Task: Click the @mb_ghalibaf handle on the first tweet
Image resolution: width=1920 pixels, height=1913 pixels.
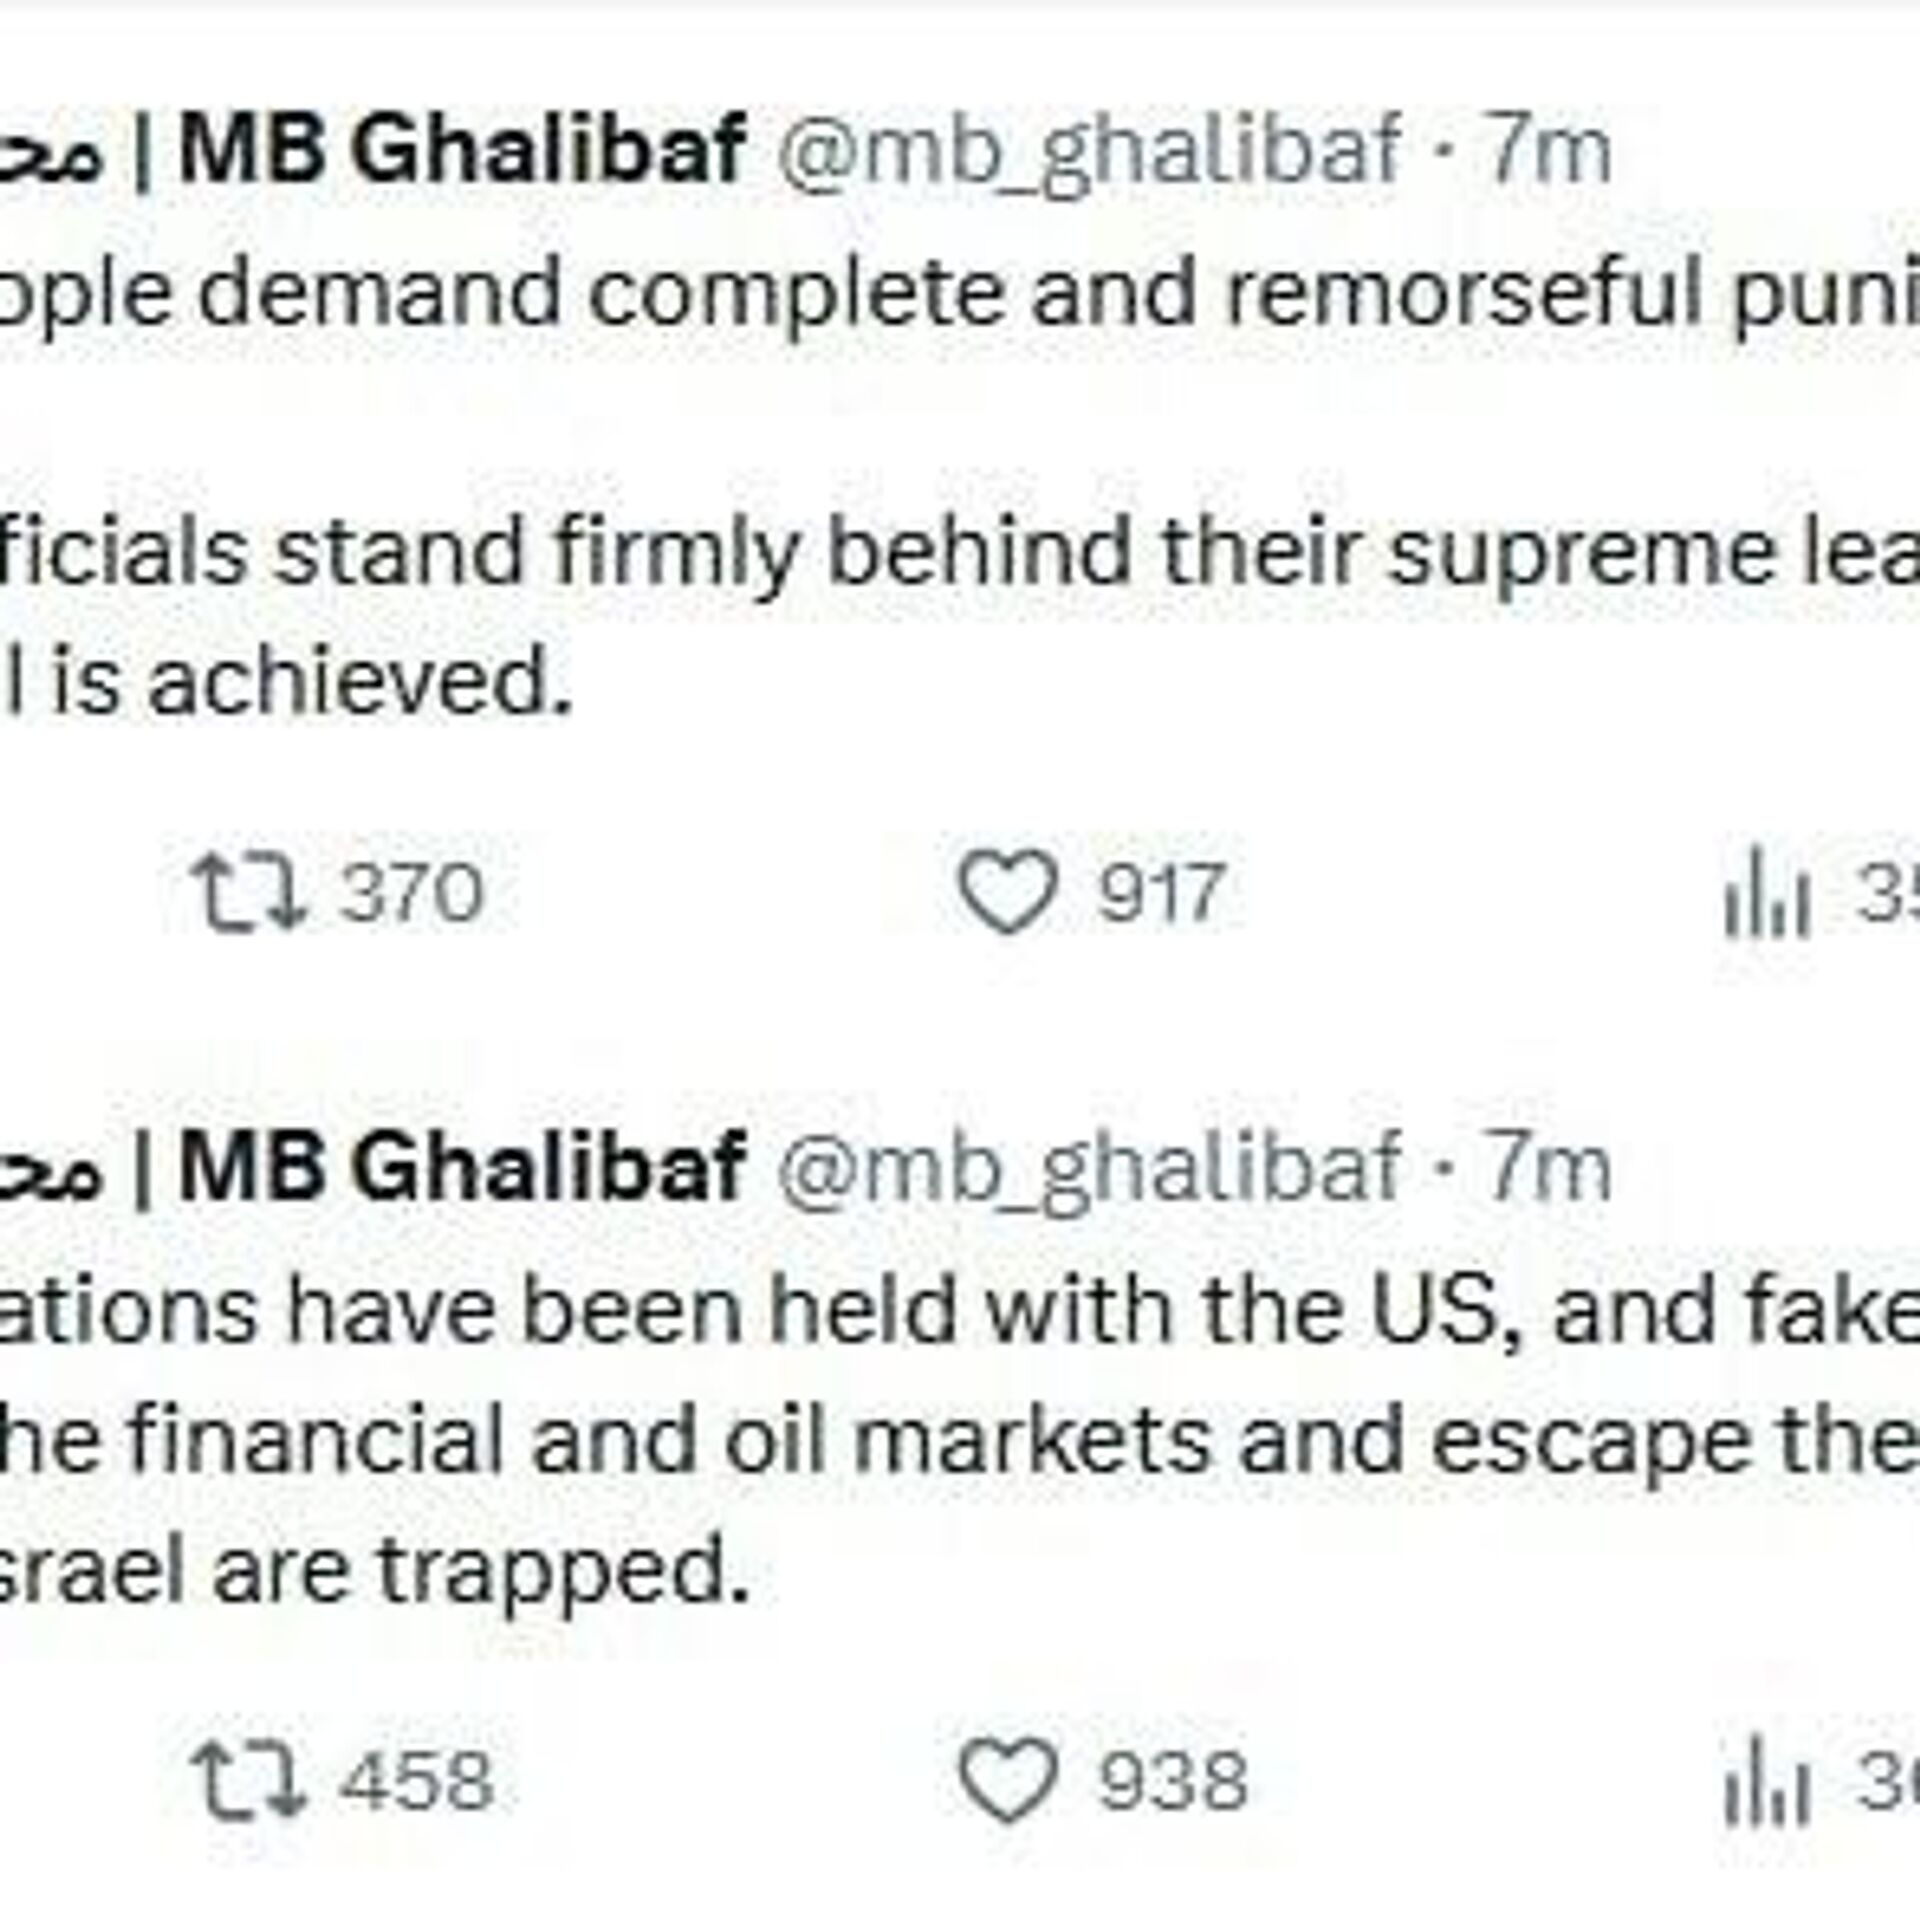Action: [1088, 152]
